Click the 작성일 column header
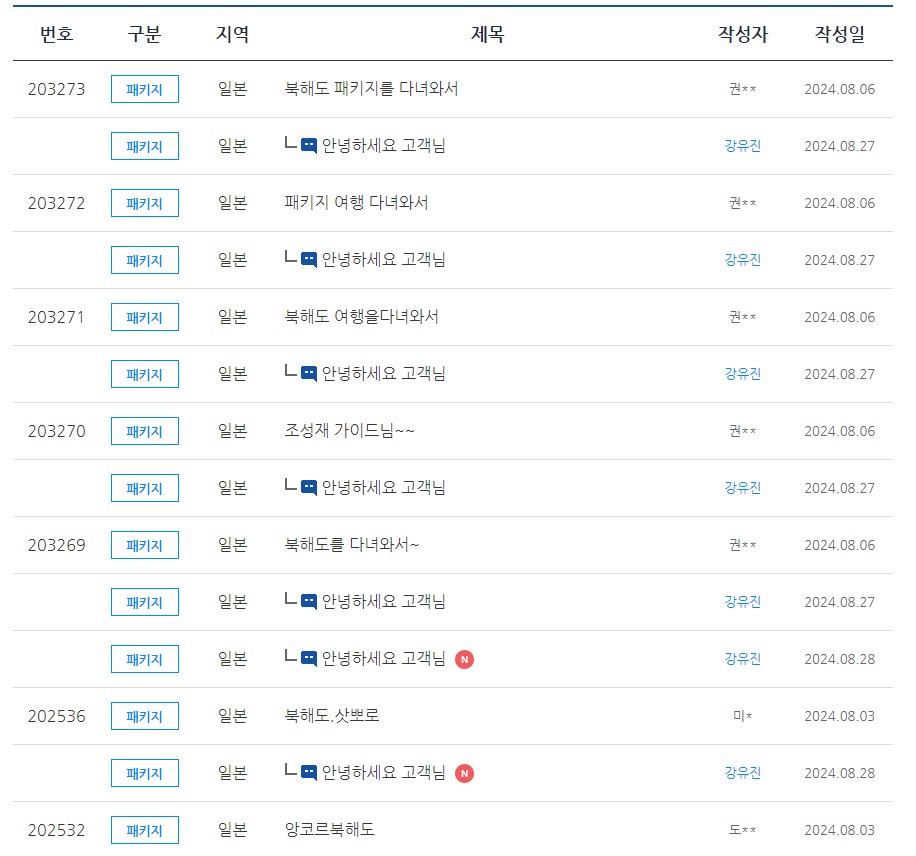 (839, 34)
